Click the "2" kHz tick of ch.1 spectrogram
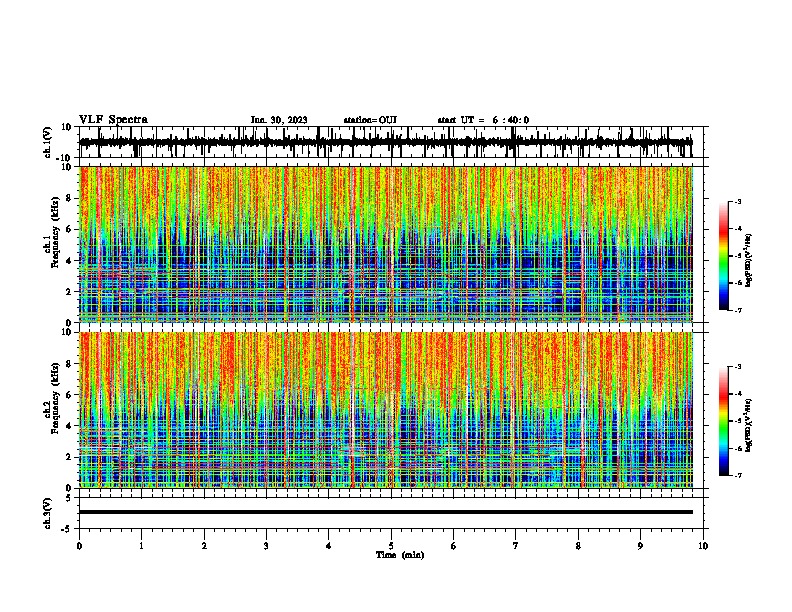Screen dimensions: 792x612 70,292
